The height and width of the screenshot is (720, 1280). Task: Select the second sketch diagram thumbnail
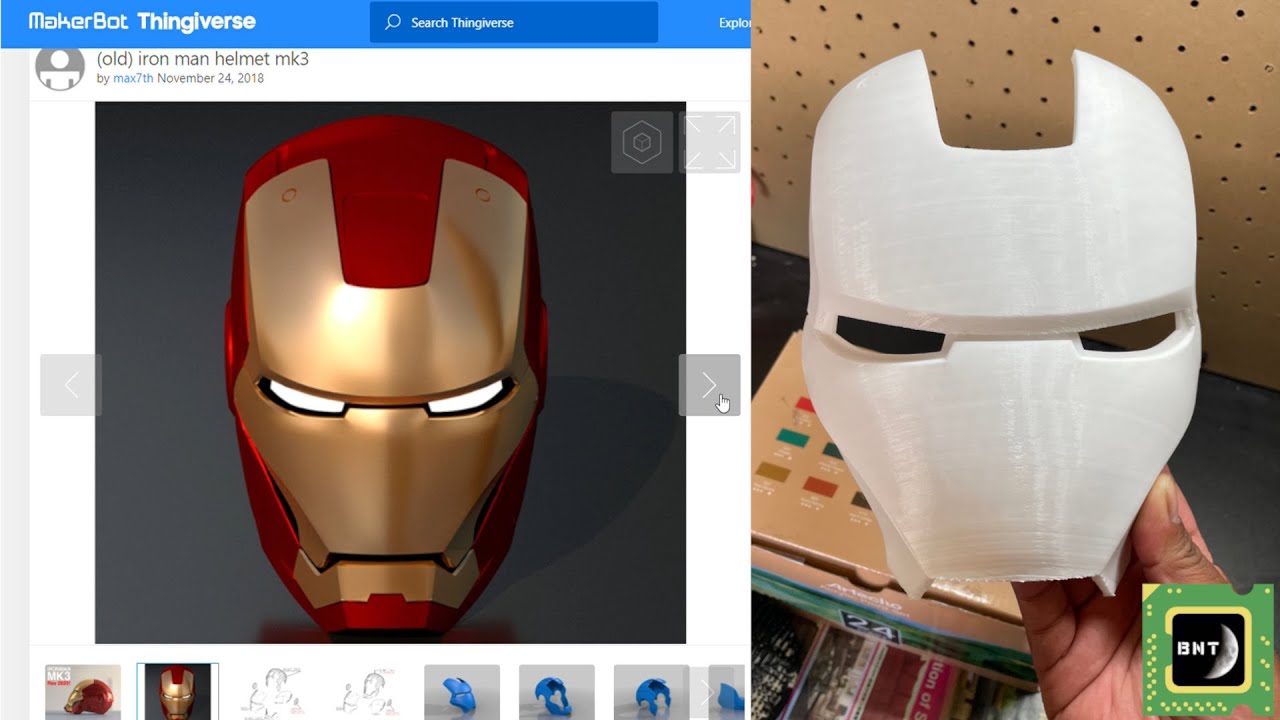coord(368,692)
